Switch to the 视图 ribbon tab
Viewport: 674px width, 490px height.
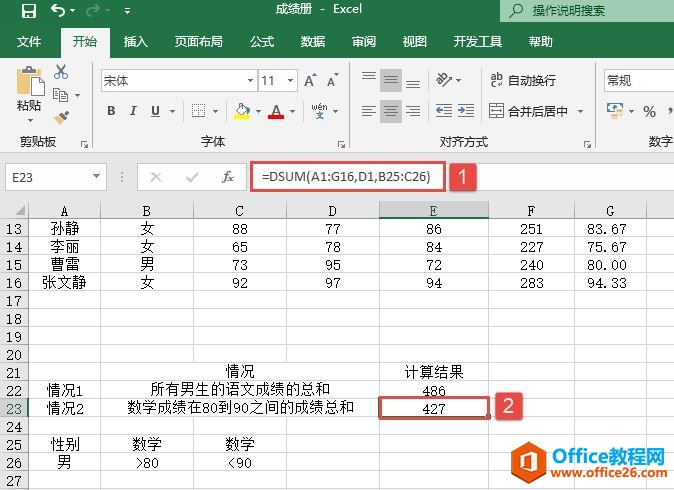pyautogui.click(x=414, y=42)
